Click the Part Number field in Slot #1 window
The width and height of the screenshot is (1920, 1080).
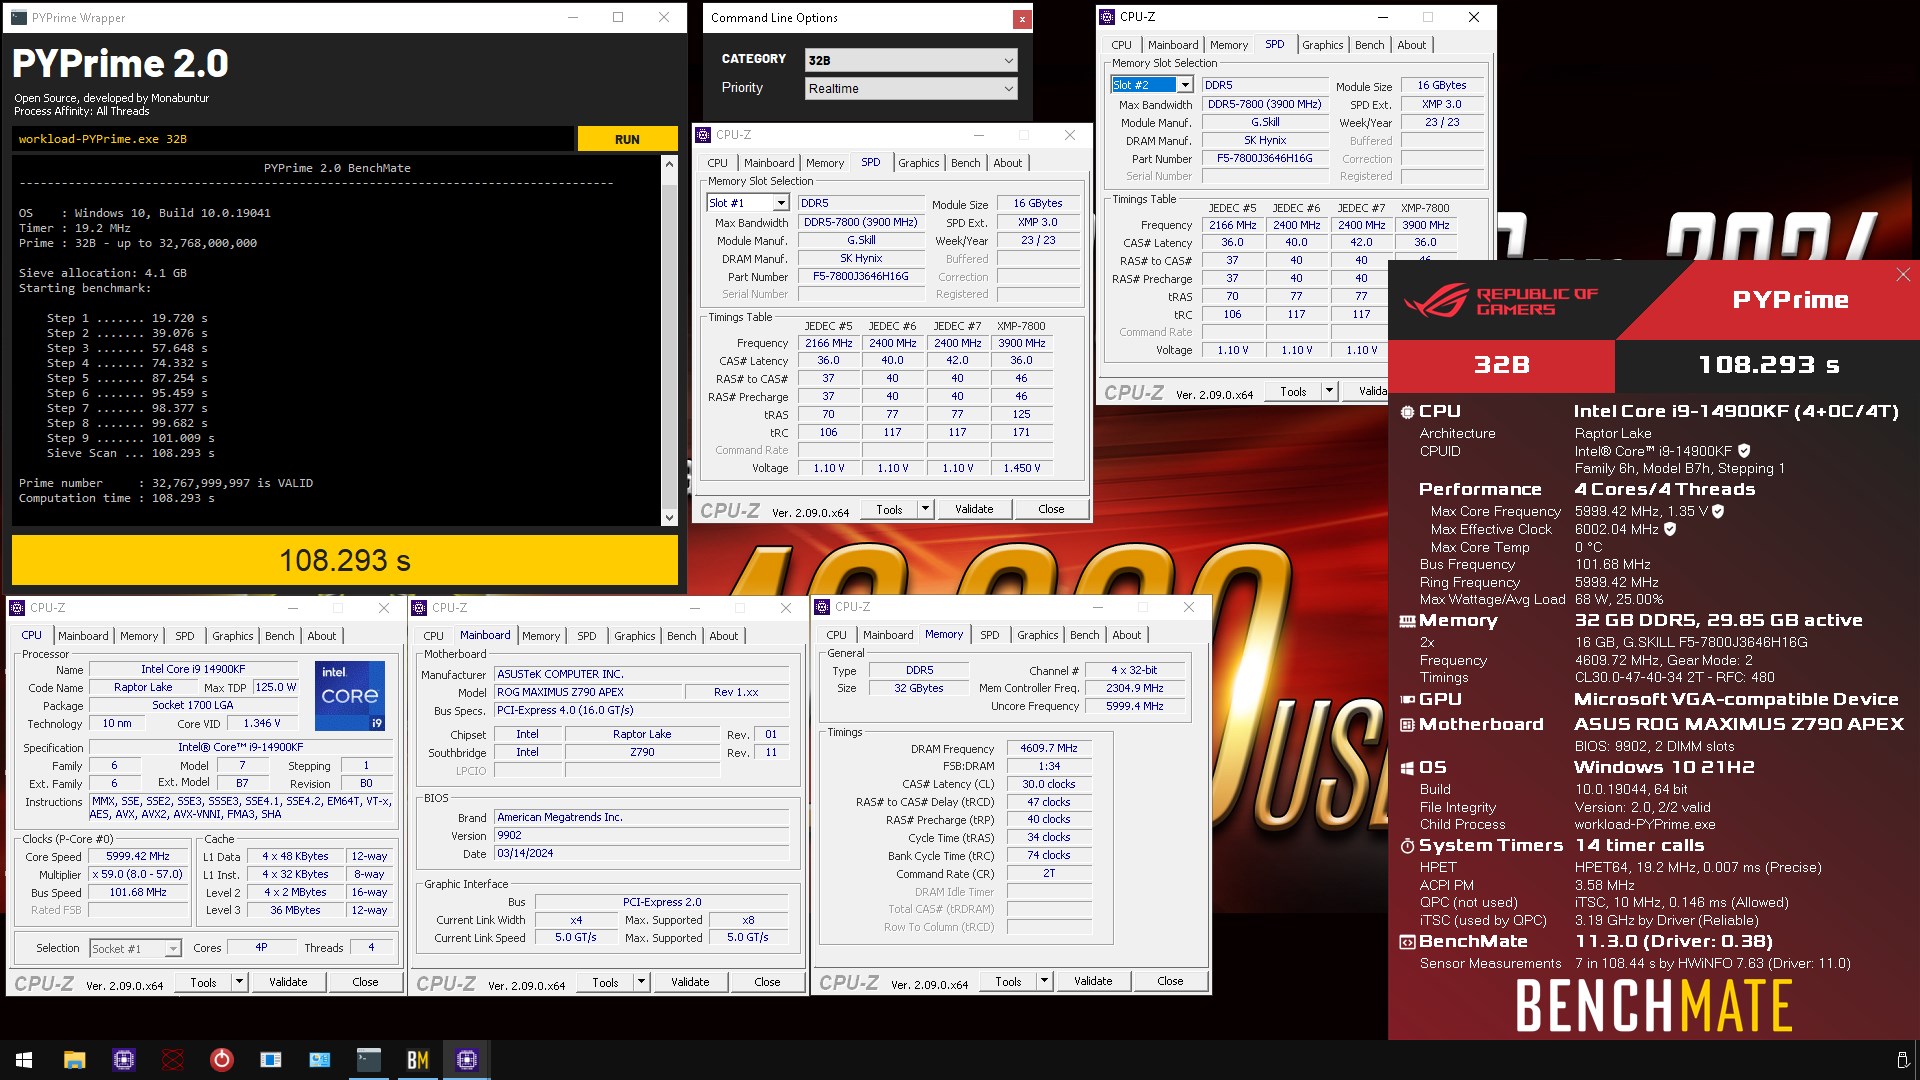[861, 277]
